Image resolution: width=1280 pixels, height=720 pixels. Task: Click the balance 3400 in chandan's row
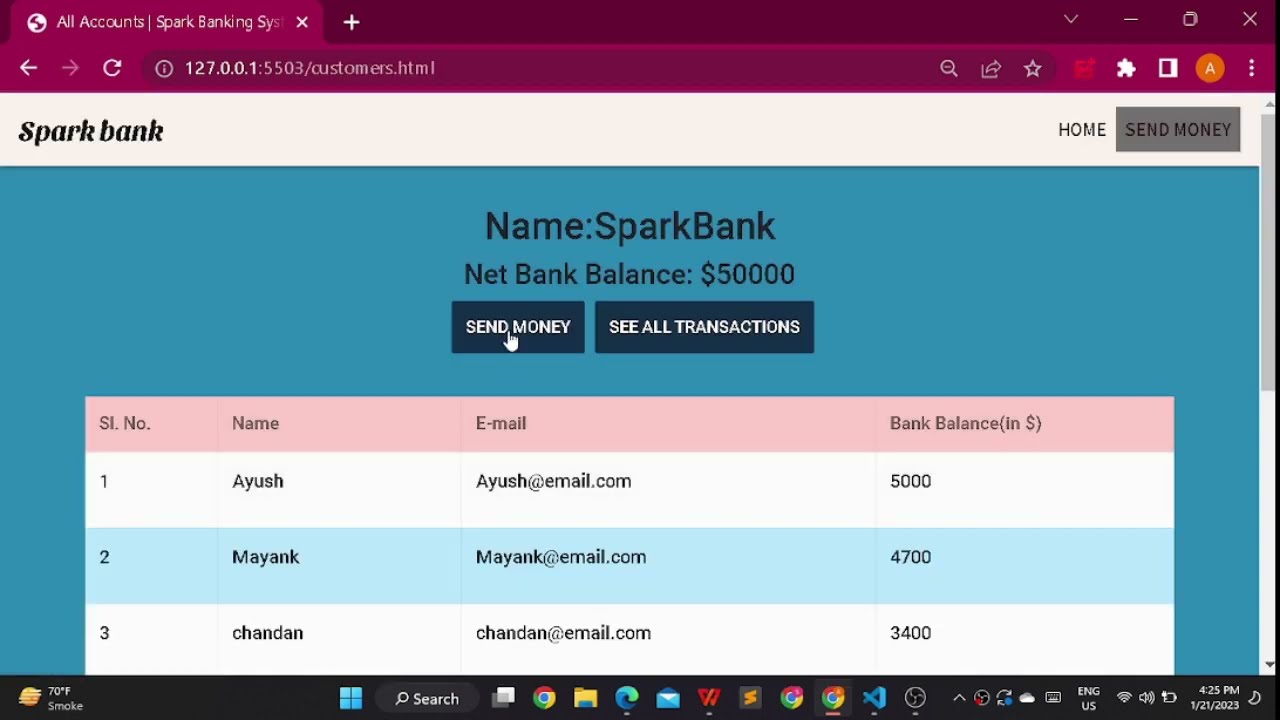(910, 633)
